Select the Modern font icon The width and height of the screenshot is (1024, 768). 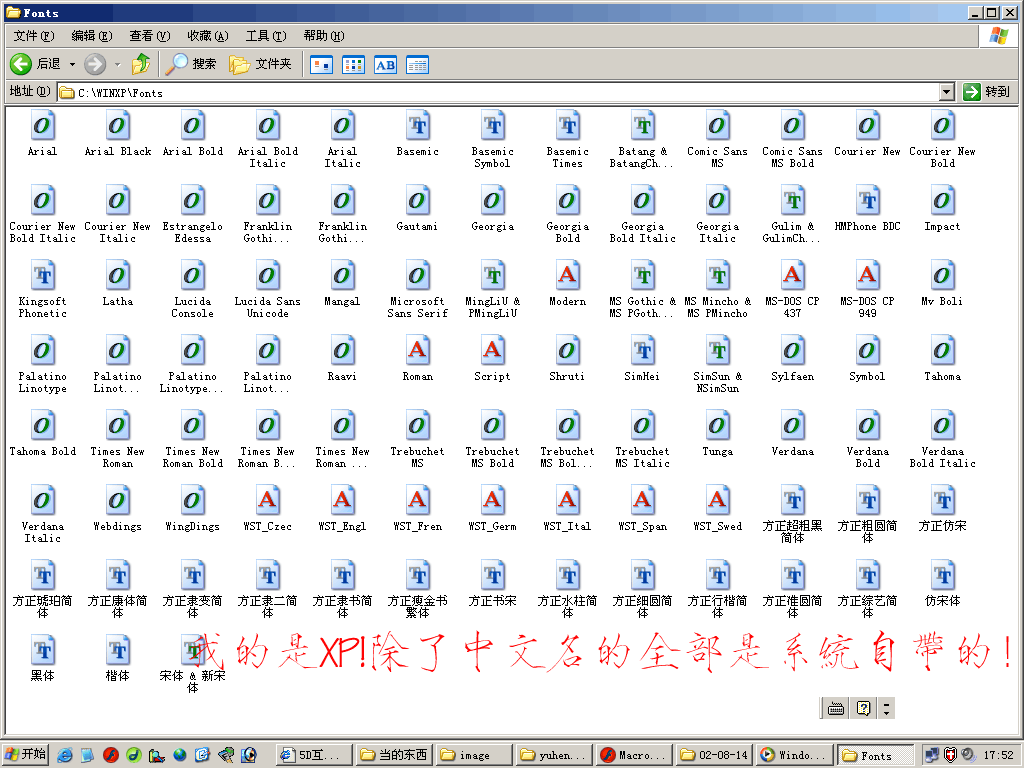click(x=568, y=275)
